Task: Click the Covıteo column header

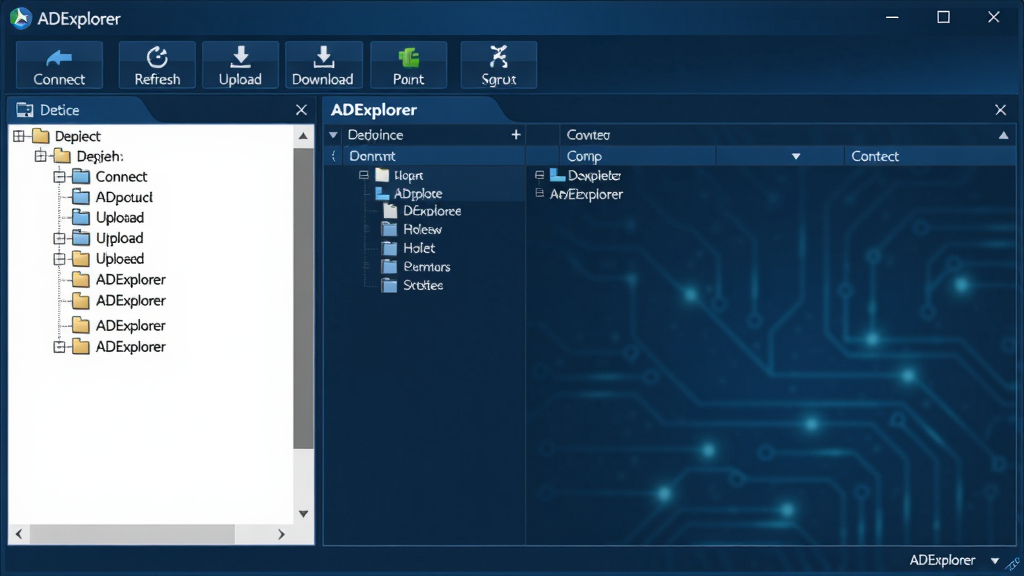Action: pos(588,135)
